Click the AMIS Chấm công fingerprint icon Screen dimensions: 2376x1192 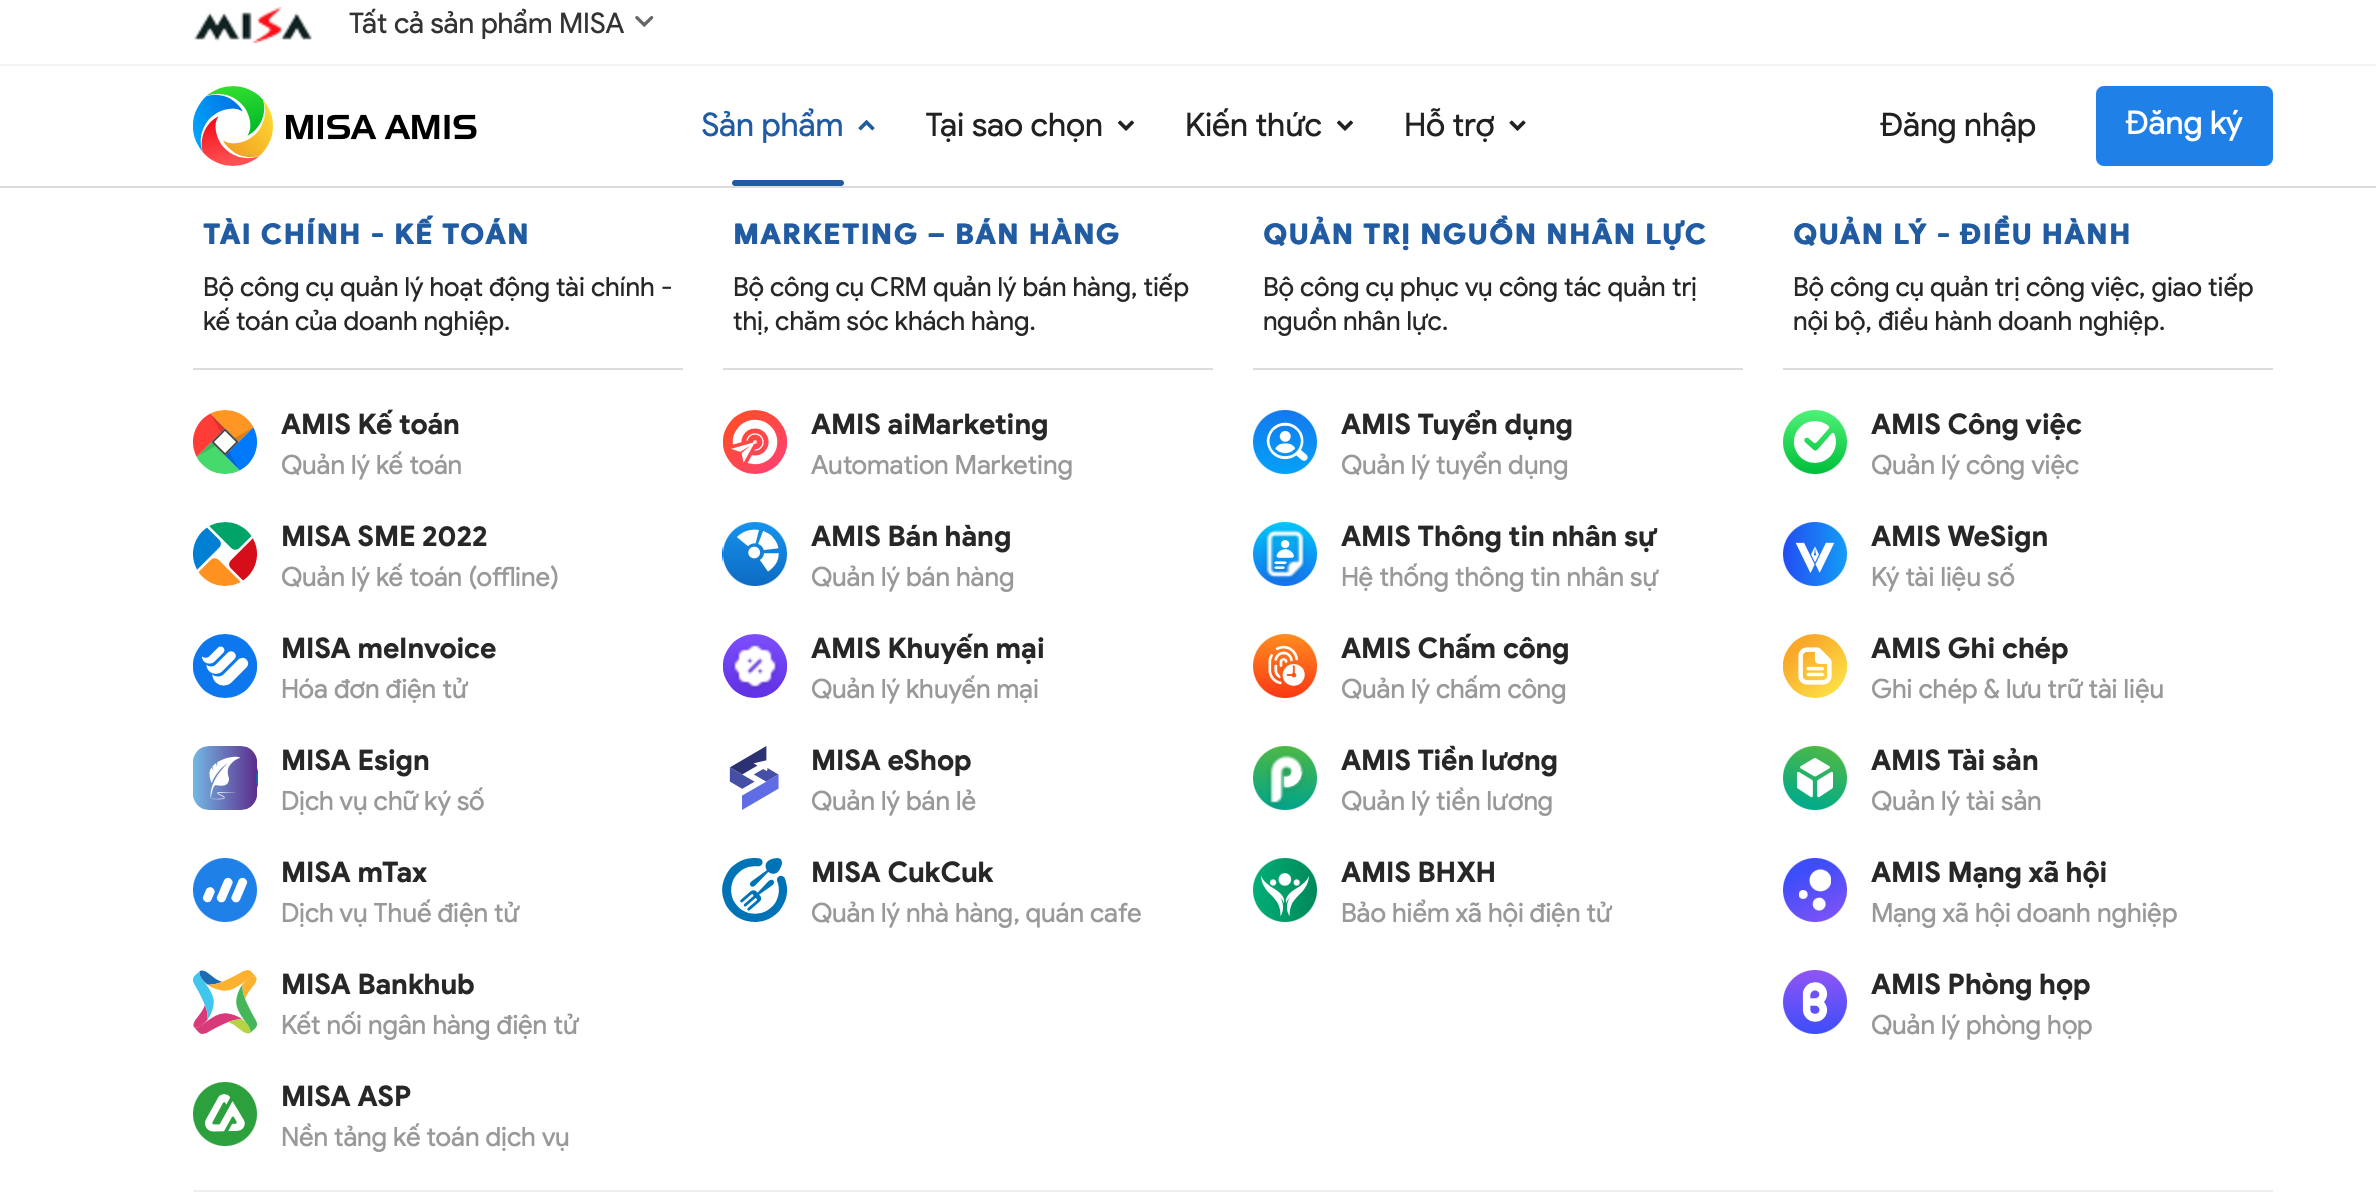point(1285,666)
